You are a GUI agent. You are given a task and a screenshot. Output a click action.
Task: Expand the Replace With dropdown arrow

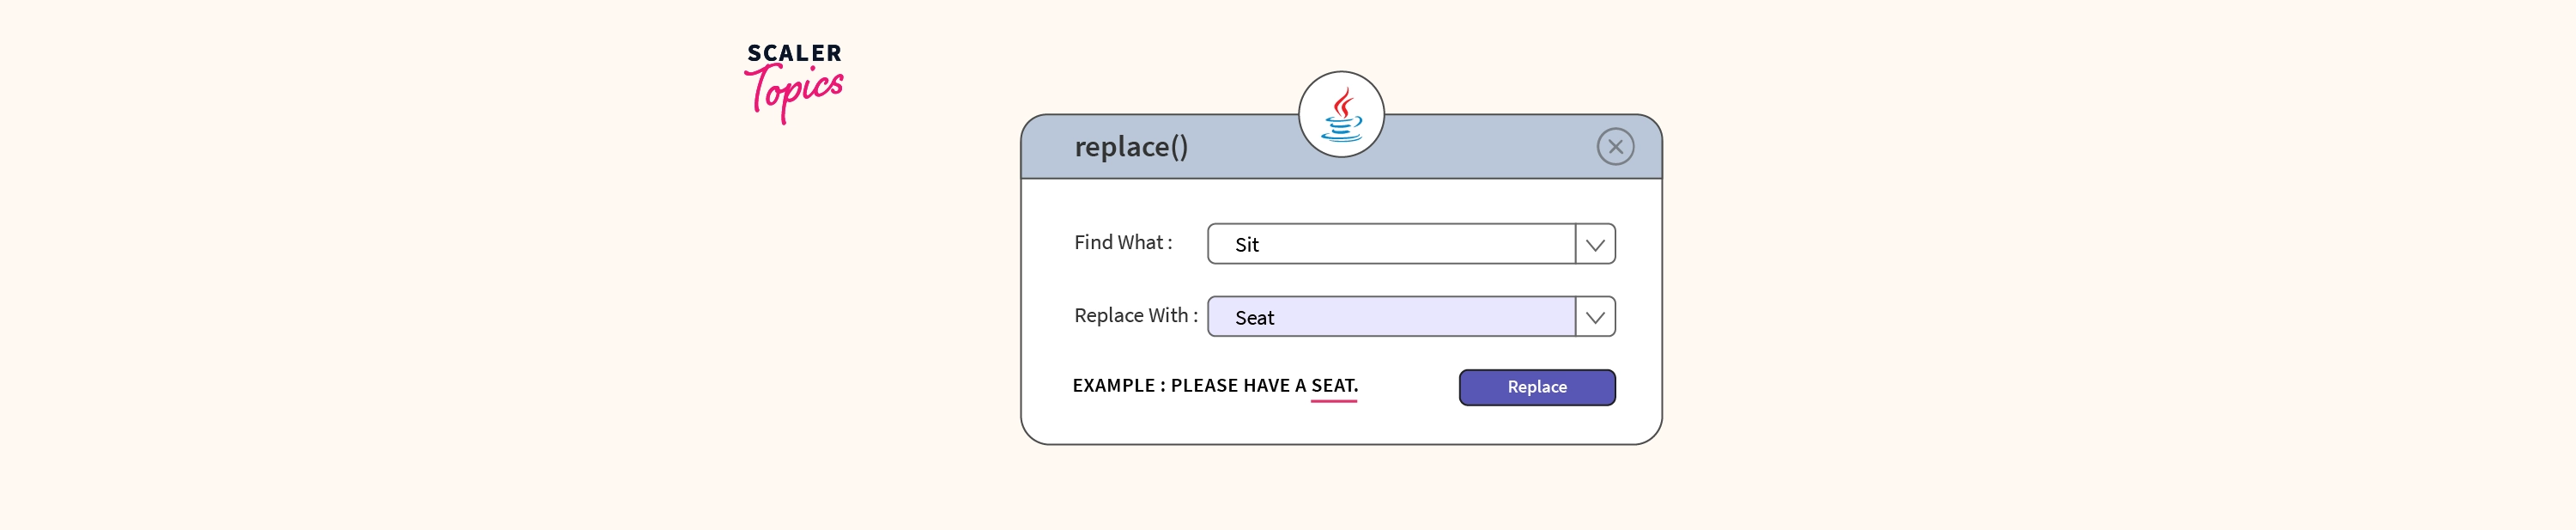click(x=1595, y=318)
